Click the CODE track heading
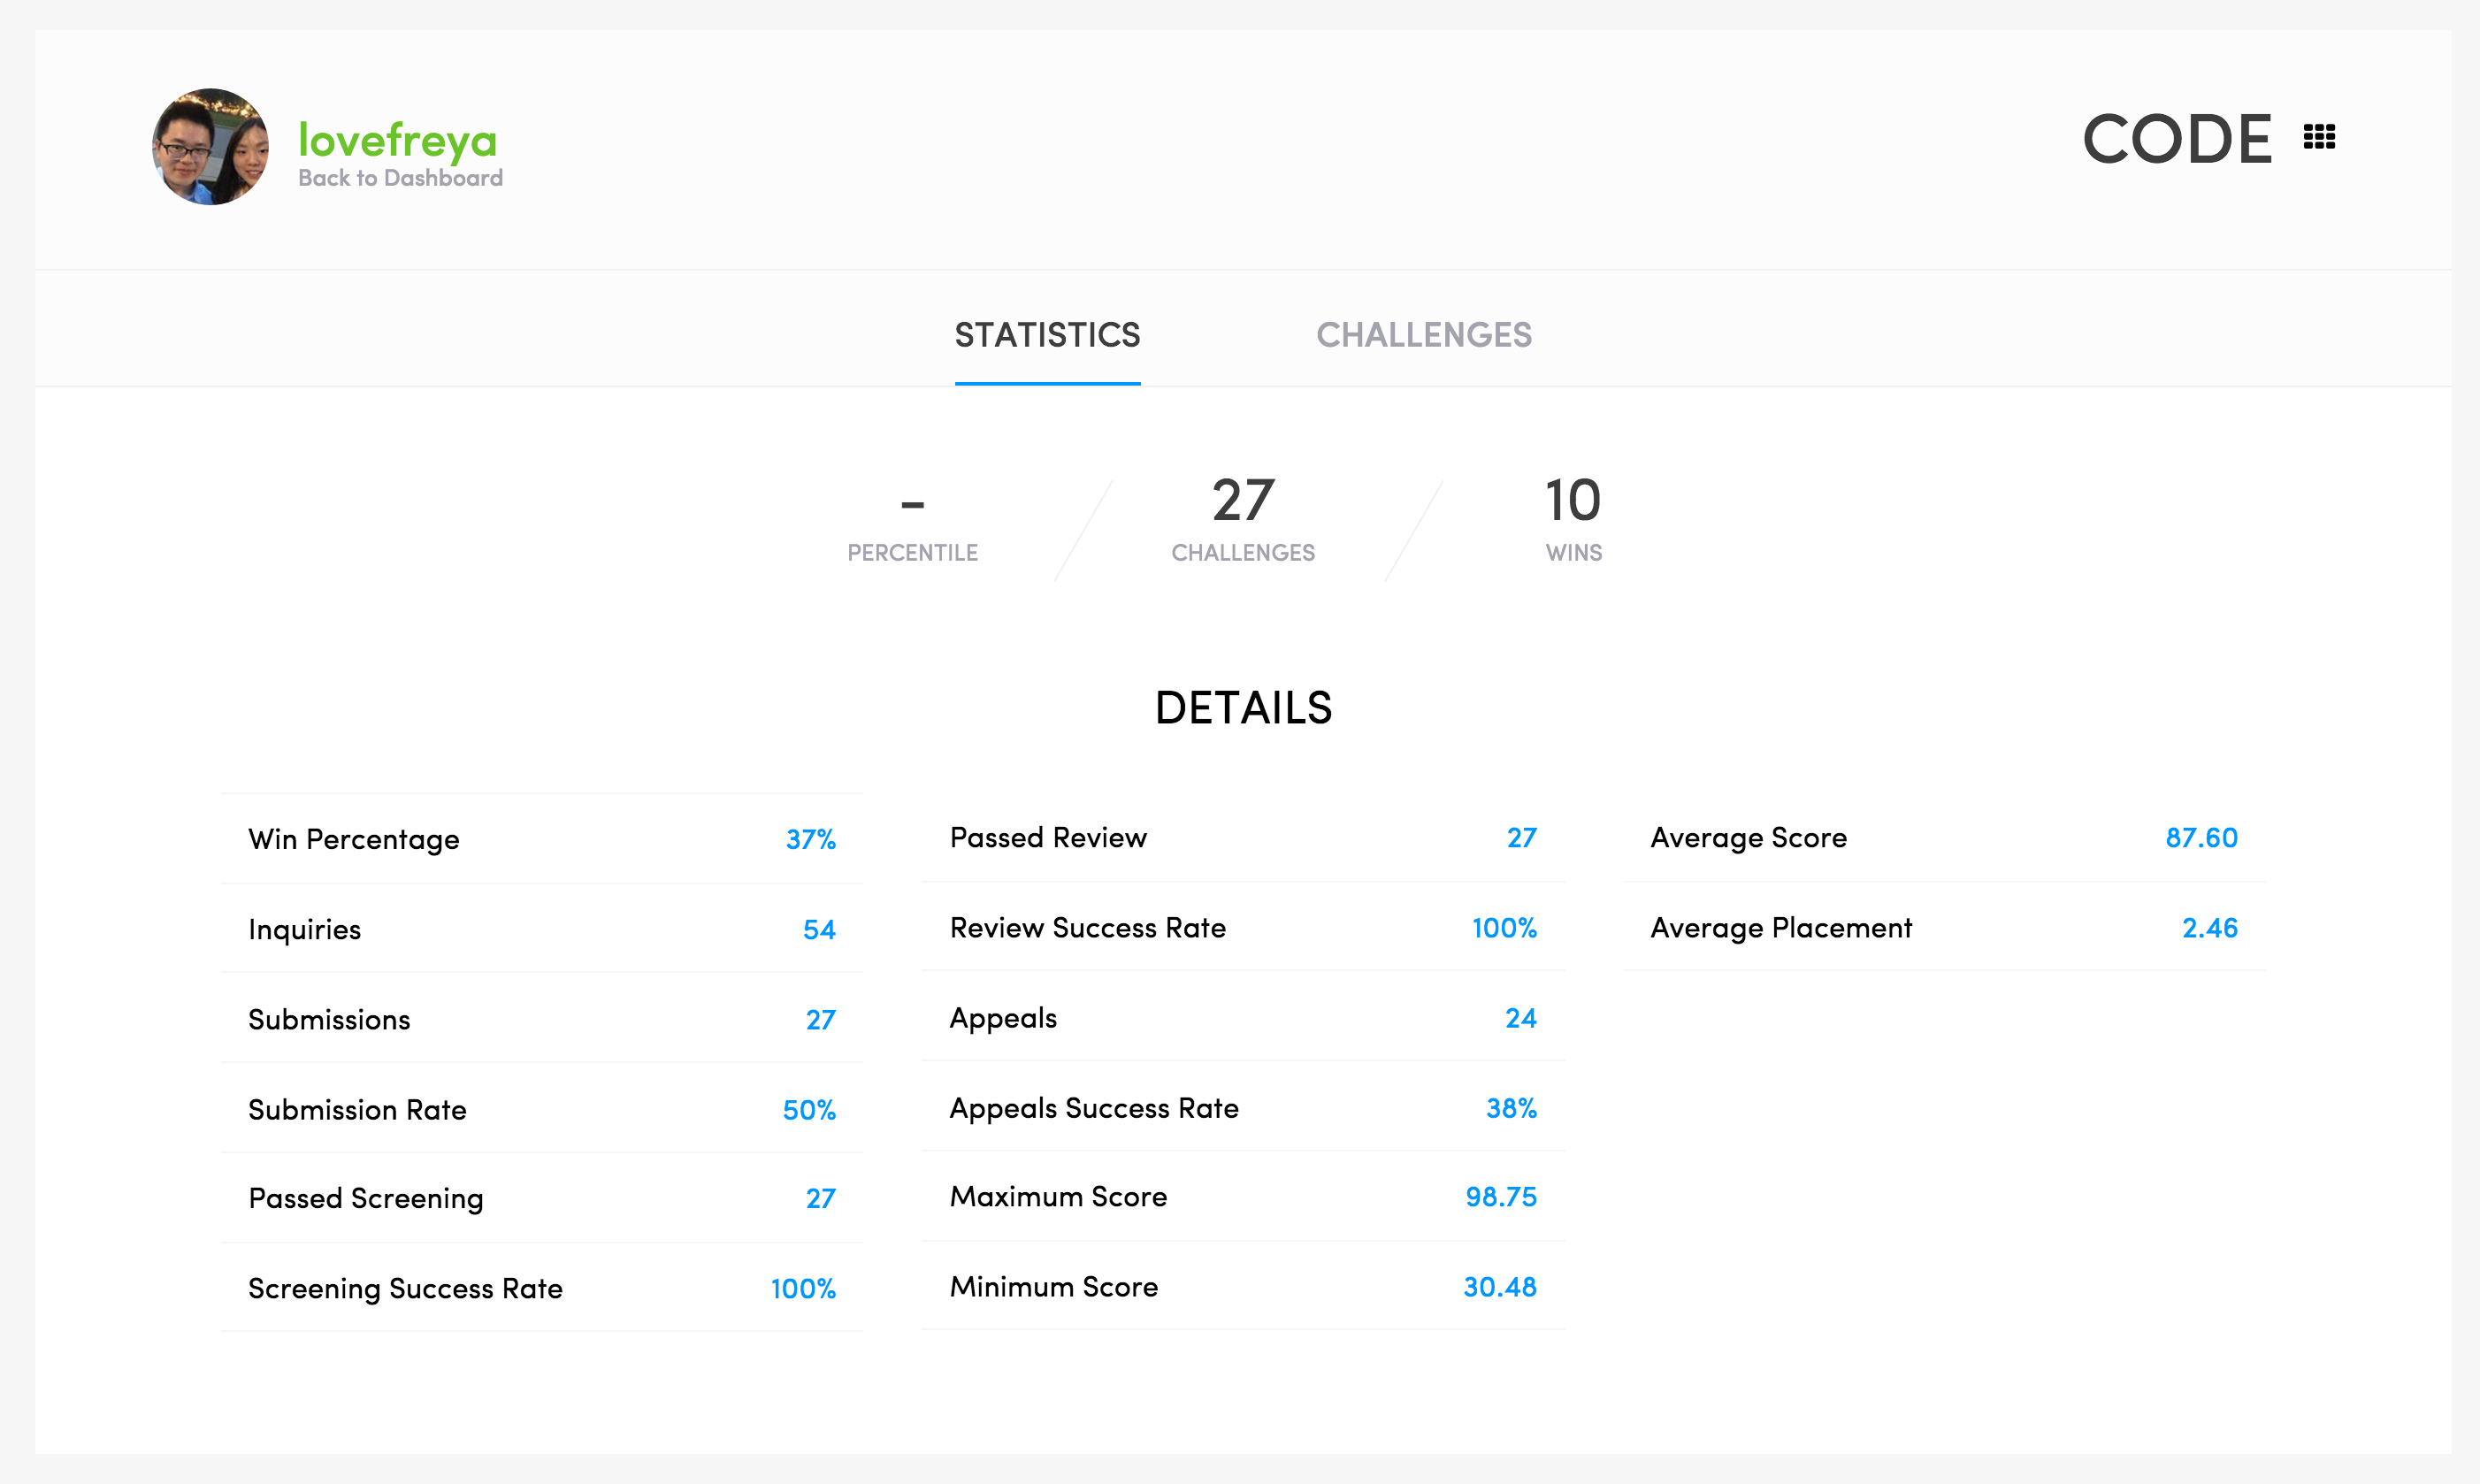The width and height of the screenshot is (2480, 1484). 2177,138
